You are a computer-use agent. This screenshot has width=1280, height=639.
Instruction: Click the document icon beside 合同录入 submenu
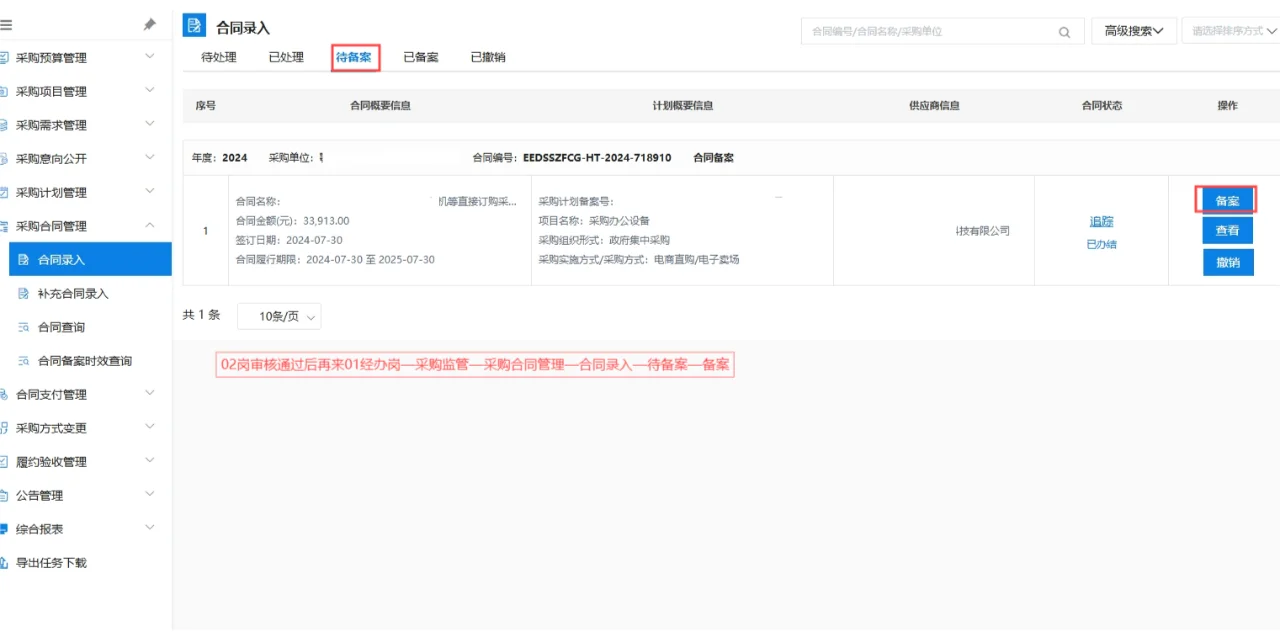(24, 260)
